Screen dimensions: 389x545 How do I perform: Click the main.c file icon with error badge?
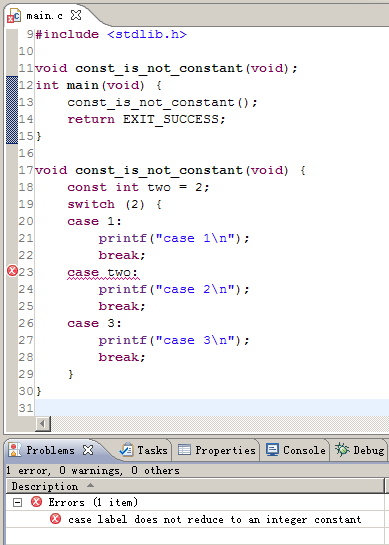click(x=14, y=16)
